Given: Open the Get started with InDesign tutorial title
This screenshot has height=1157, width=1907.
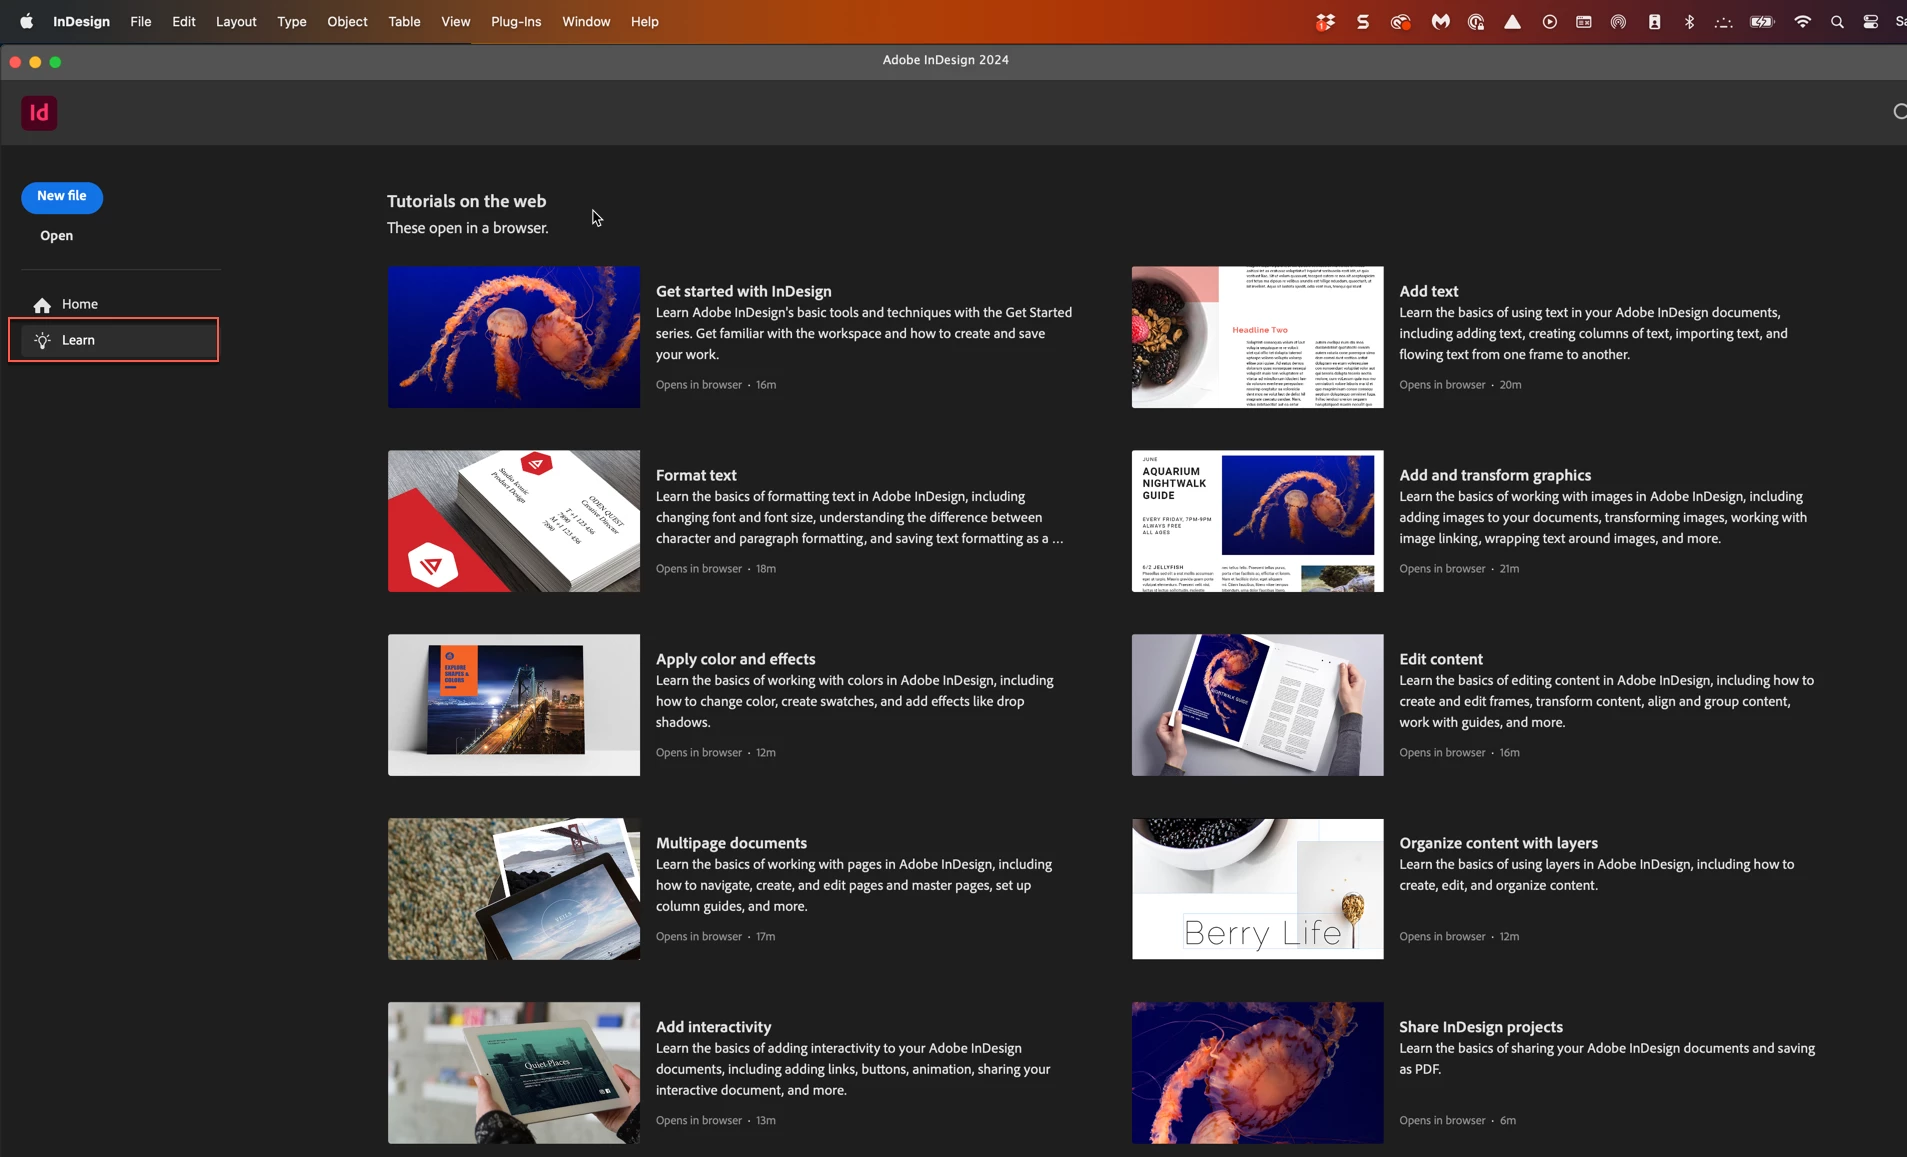Looking at the screenshot, I should coord(743,291).
